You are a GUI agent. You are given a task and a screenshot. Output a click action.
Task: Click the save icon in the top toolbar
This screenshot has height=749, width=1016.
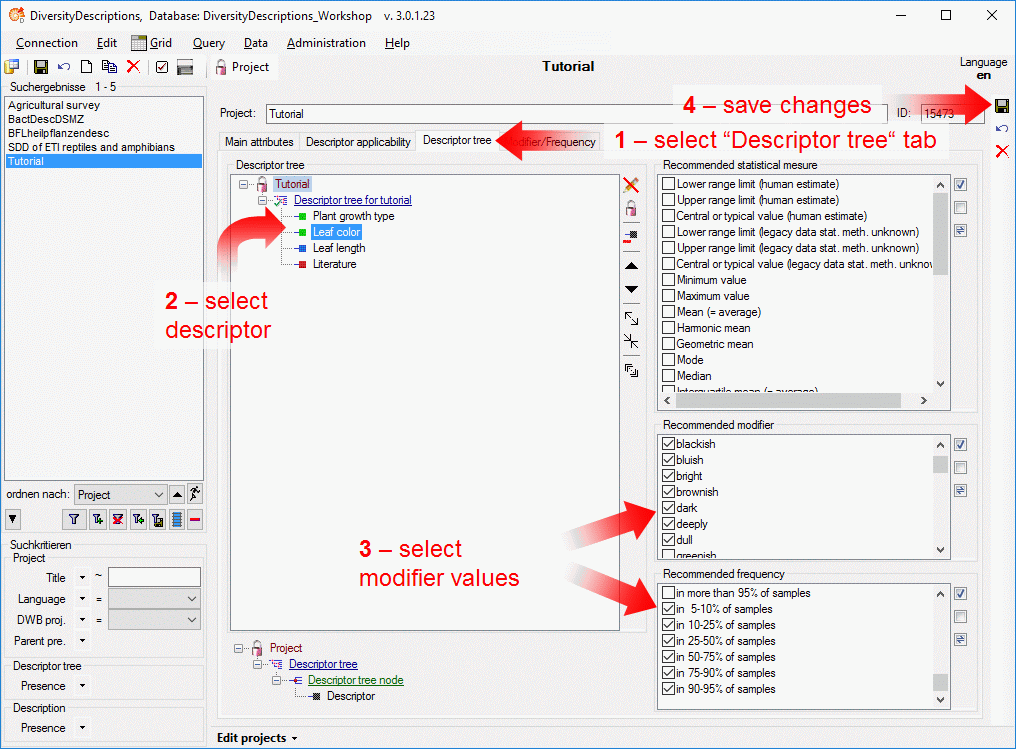[x=41, y=67]
